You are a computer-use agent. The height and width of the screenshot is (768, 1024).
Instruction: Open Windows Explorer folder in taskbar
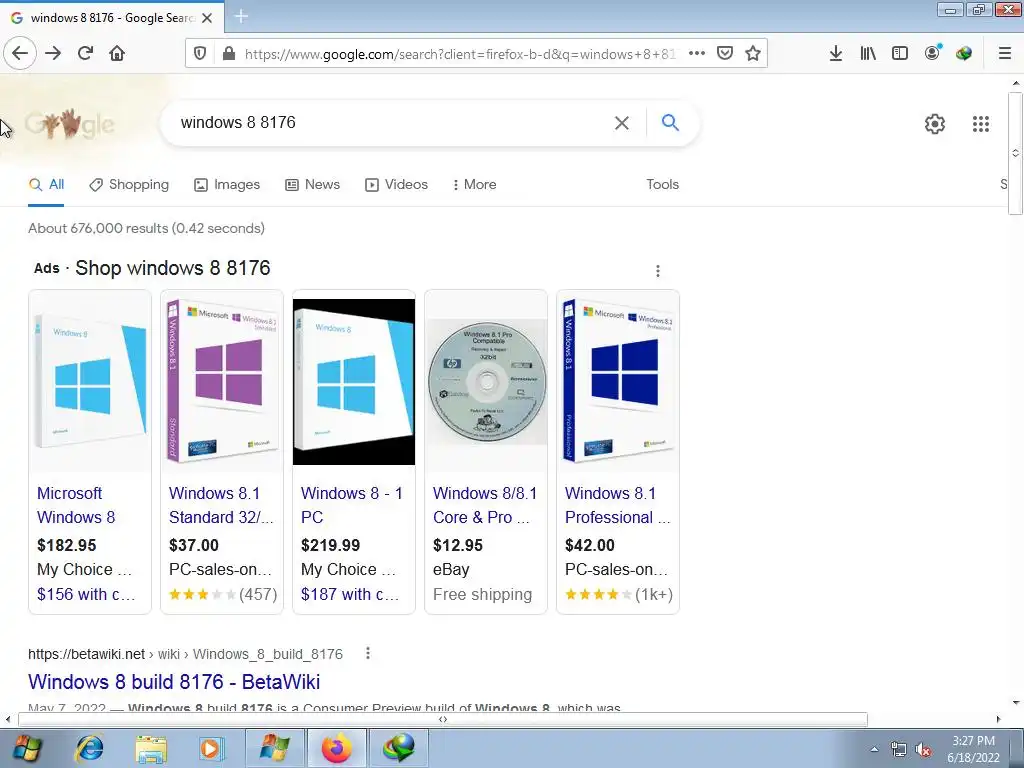(x=151, y=748)
